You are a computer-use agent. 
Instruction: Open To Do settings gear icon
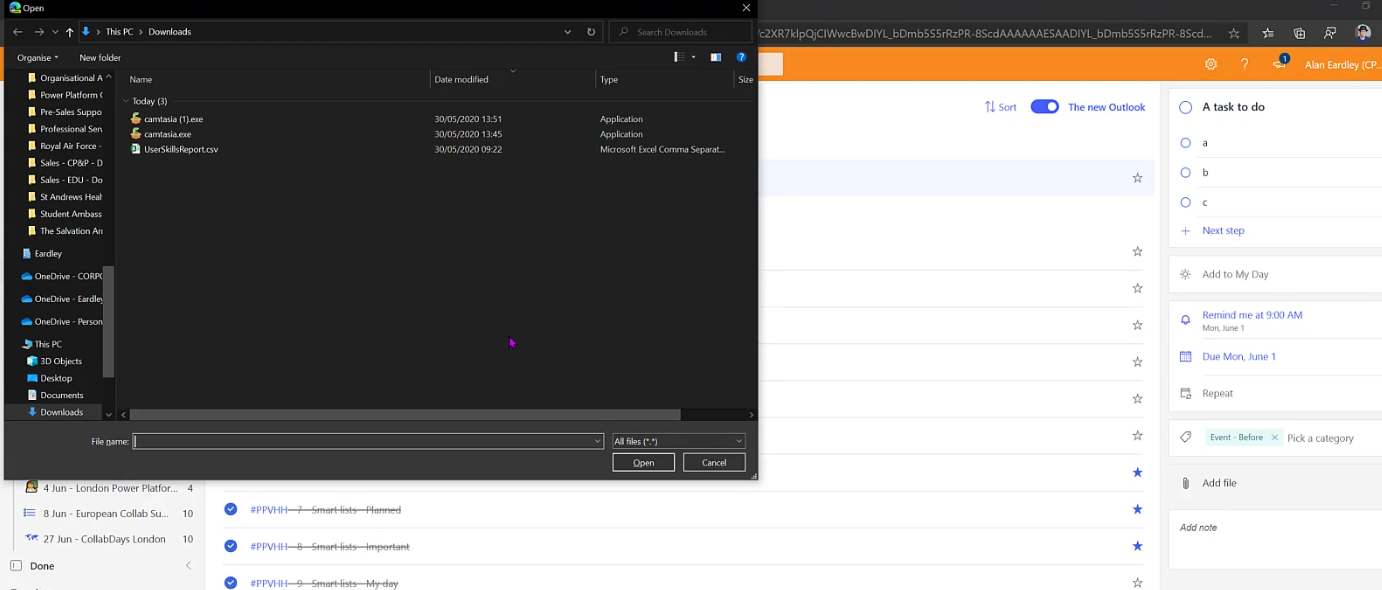pos(1211,64)
